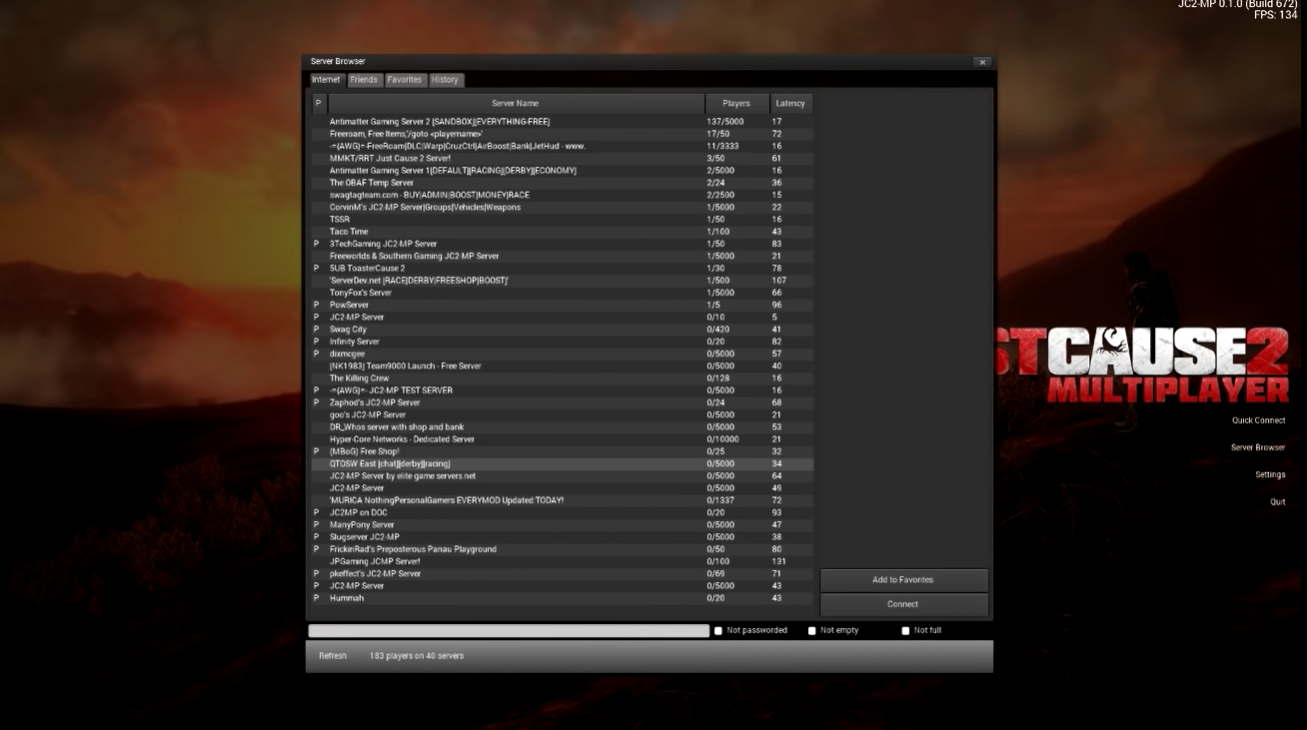Select the 5UB ToasterCause 2 server

(x=562, y=268)
